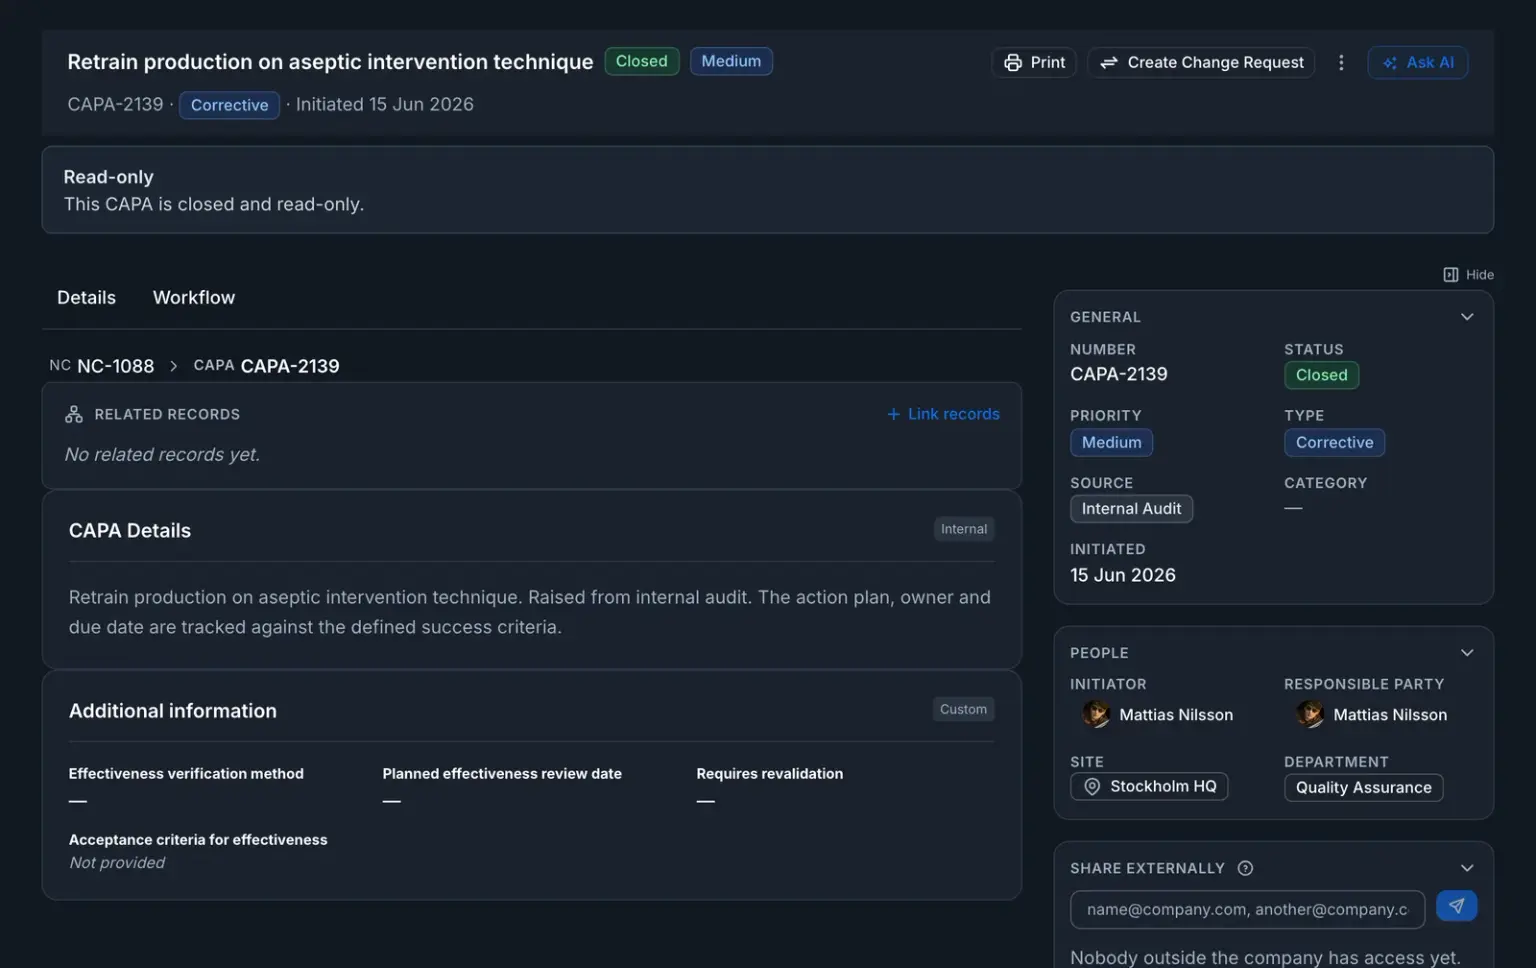Click the help icon beside Share Externally
Screen dimensions: 1536x968
[1245, 868]
